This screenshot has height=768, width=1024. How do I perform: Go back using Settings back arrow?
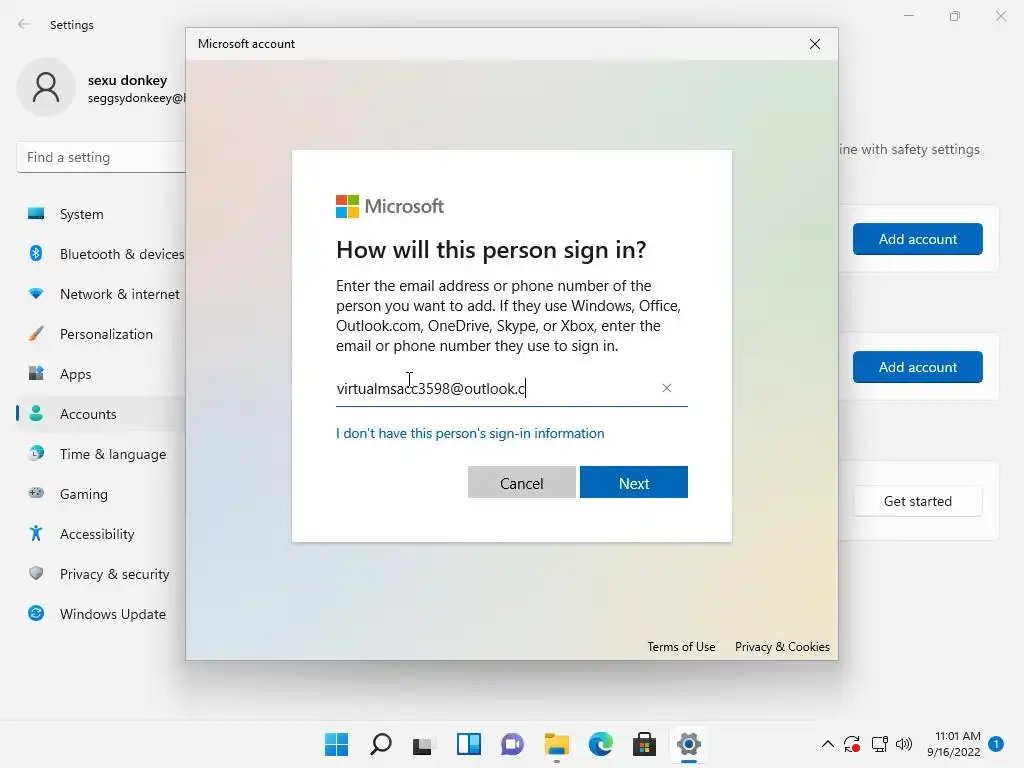(24, 24)
